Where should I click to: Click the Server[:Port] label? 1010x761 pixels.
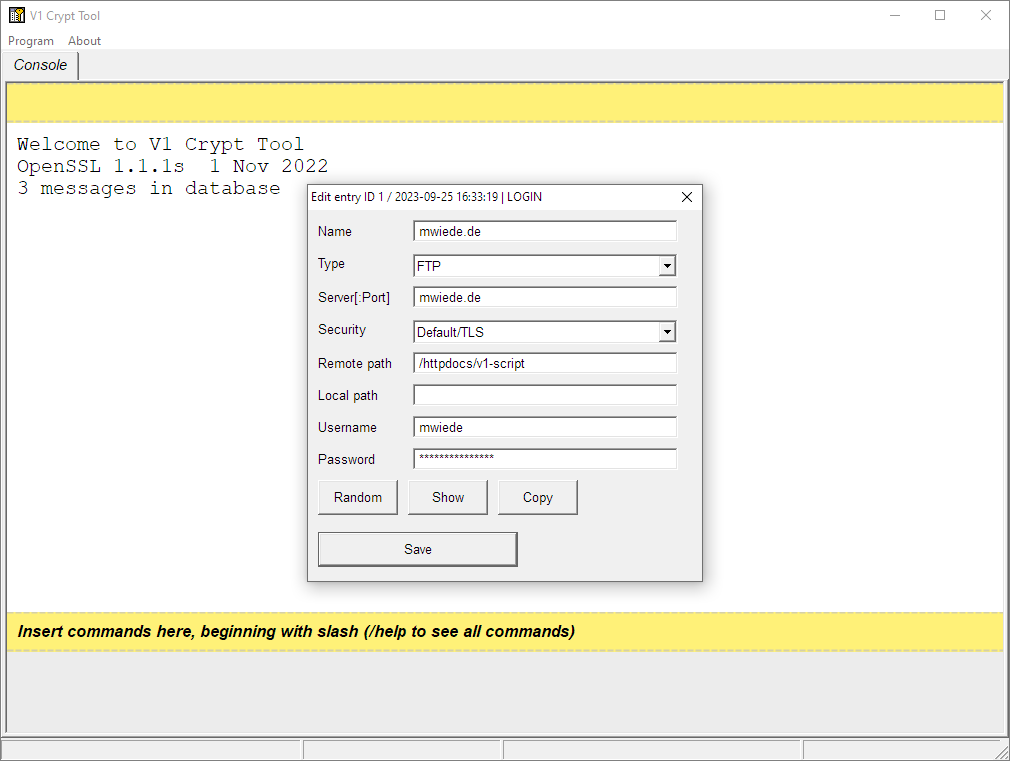click(x=354, y=298)
